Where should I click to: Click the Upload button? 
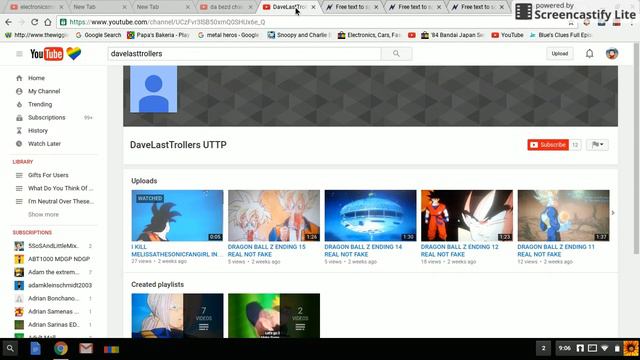click(x=560, y=53)
